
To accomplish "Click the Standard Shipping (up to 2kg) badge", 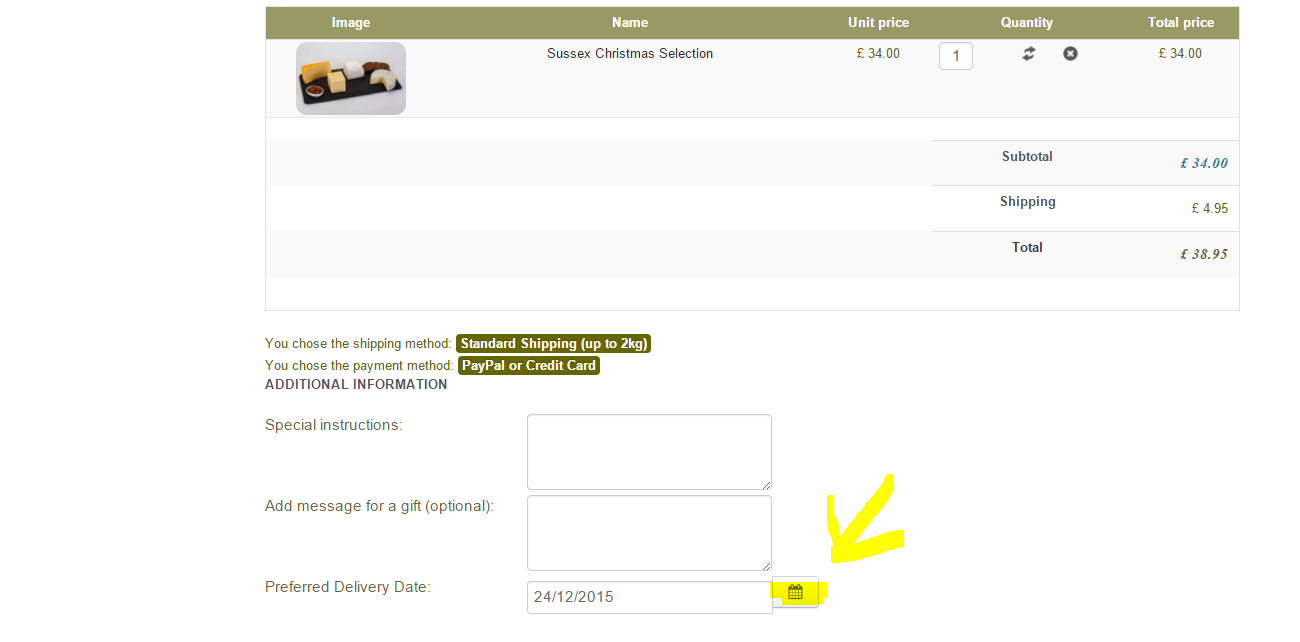I will [x=554, y=344].
